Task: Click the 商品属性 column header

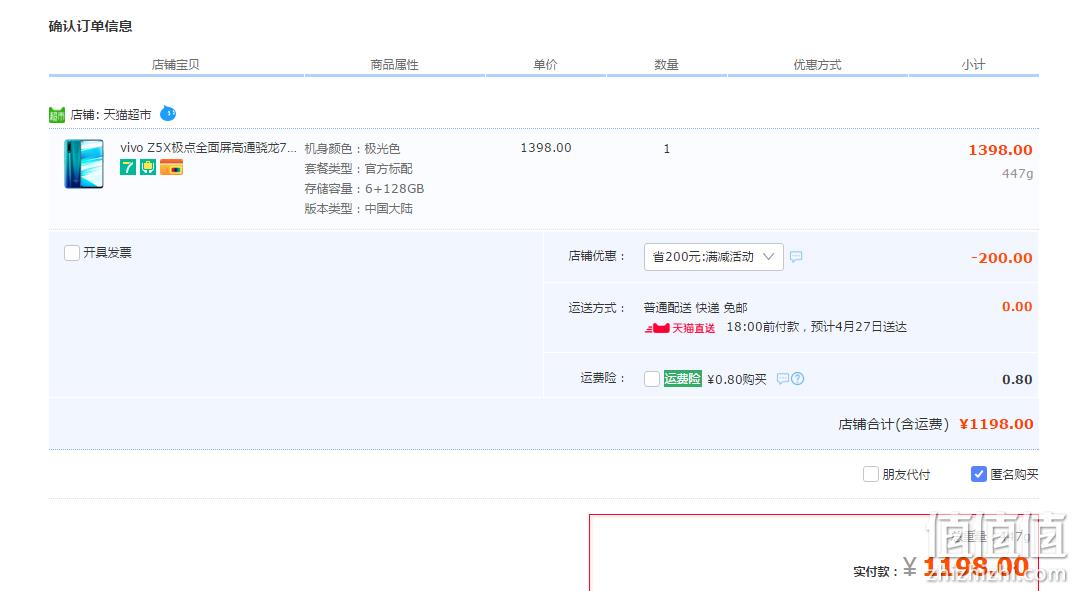Action: click(395, 65)
